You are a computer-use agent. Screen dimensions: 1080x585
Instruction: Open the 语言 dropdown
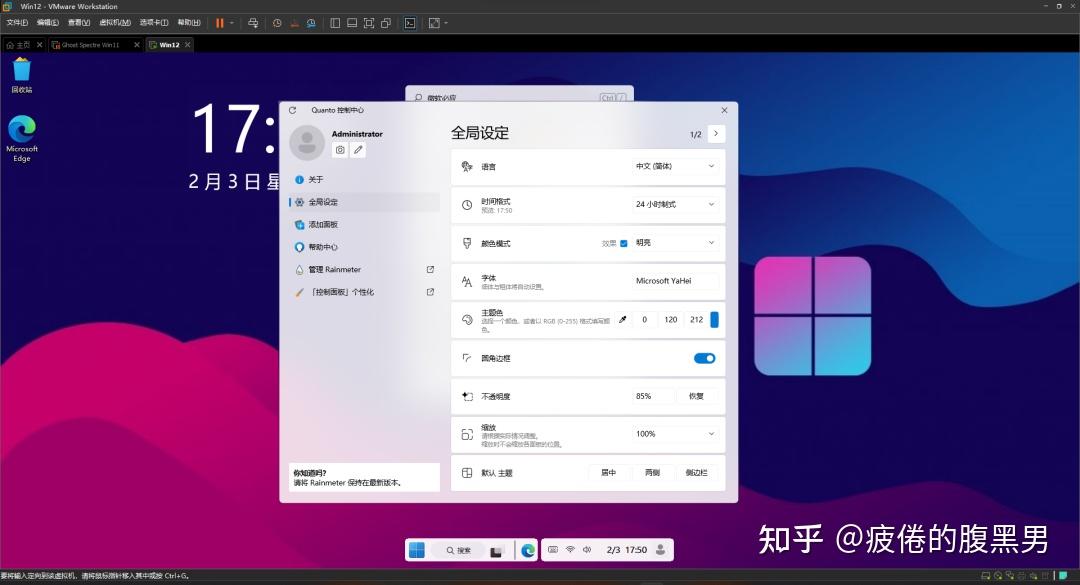coord(674,167)
